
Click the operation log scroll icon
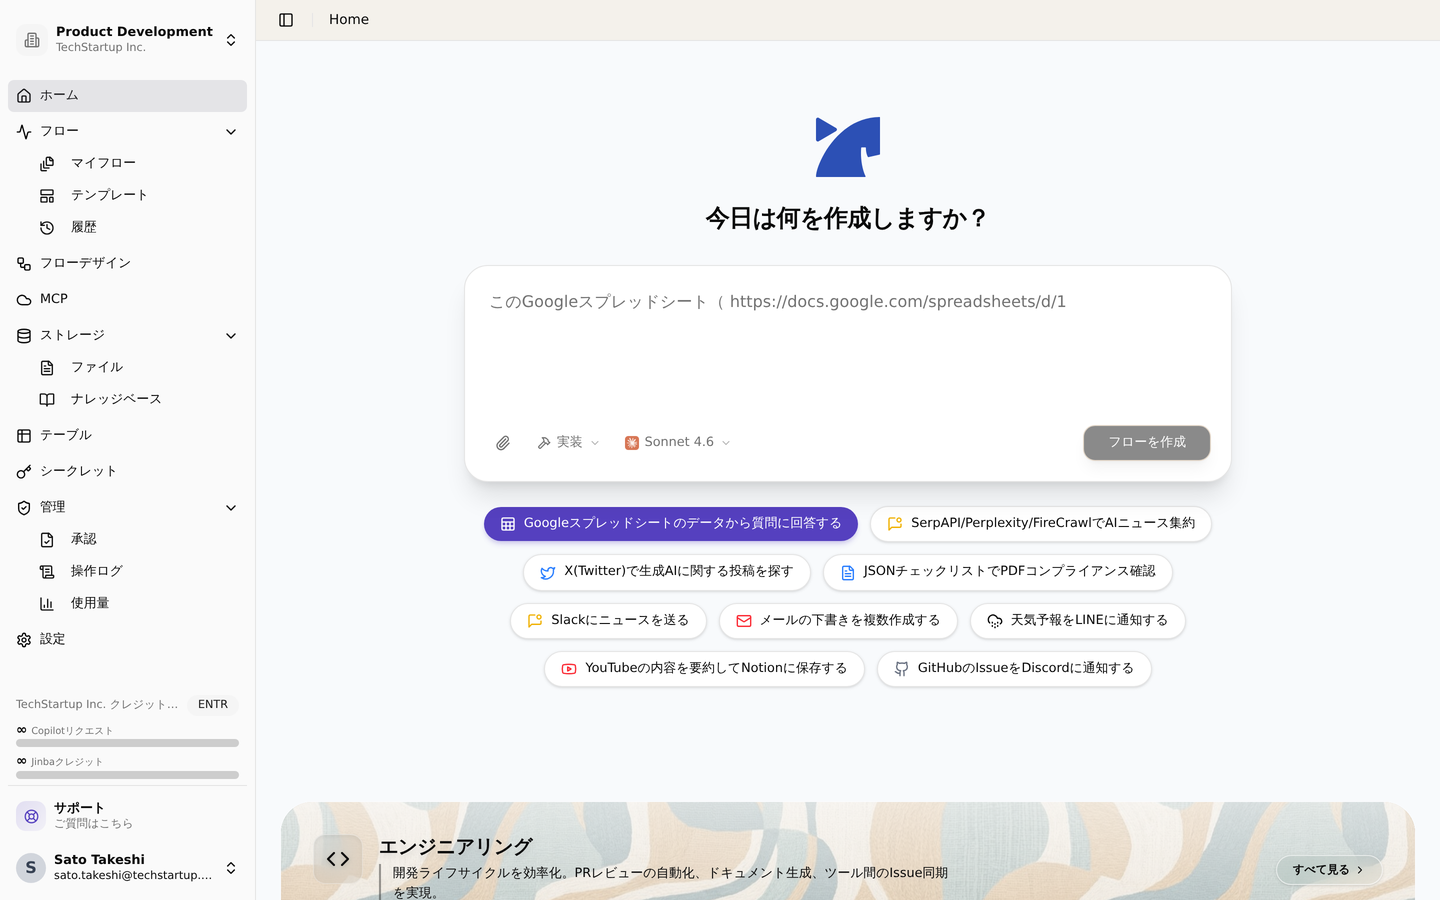[x=47, y=572]
